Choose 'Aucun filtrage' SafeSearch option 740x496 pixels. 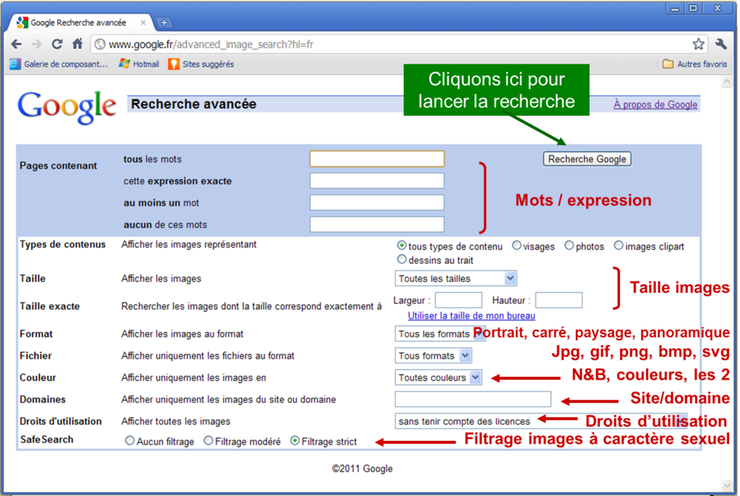point(130,440)
